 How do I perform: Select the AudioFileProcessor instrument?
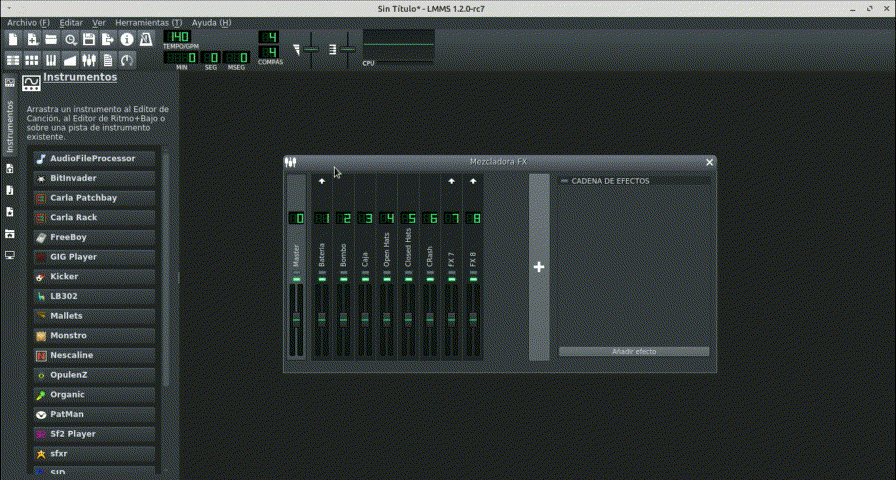94,159
